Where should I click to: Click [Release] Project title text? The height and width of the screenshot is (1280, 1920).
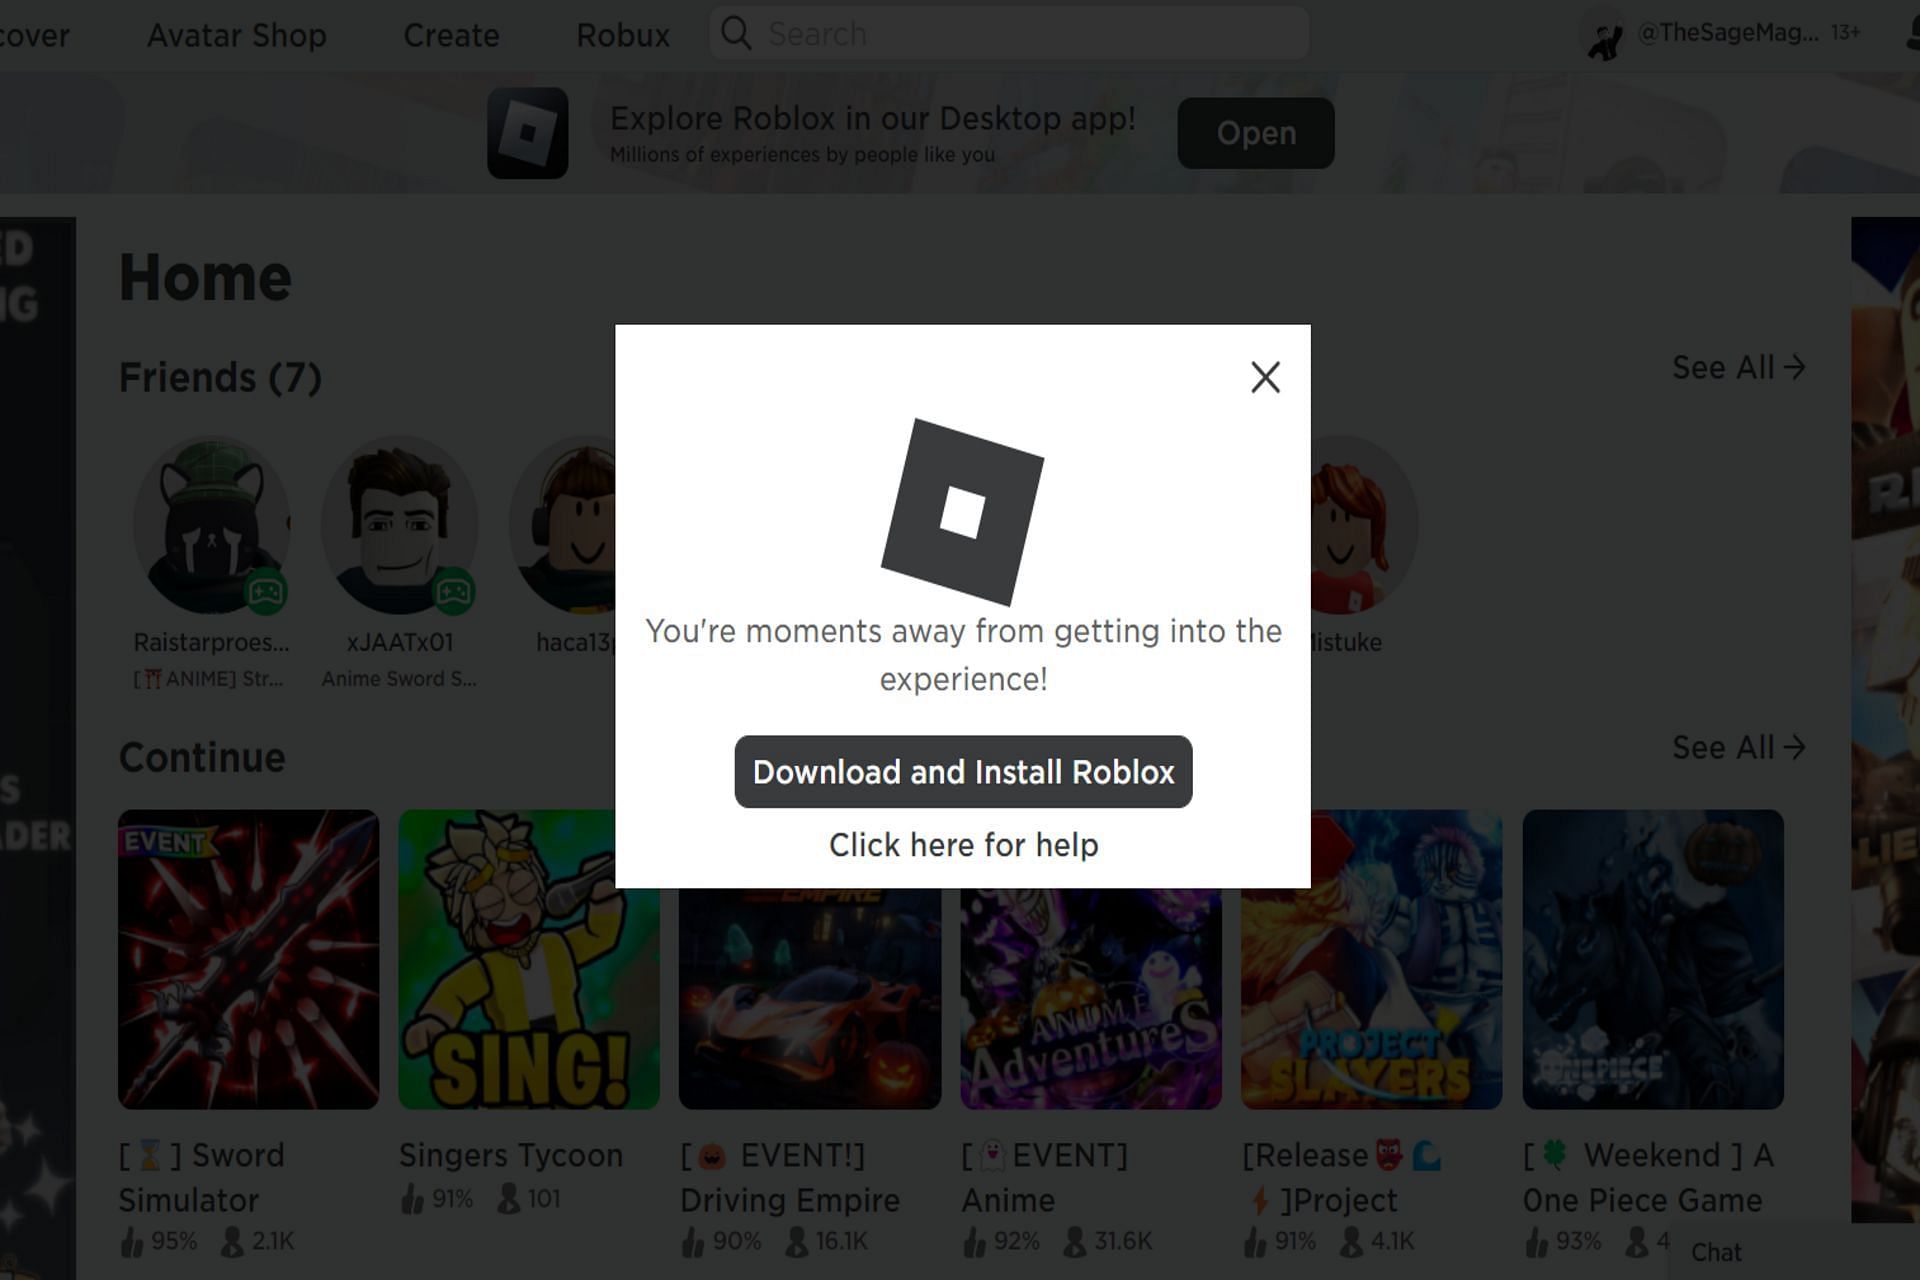click(x=1340, y=1177)
